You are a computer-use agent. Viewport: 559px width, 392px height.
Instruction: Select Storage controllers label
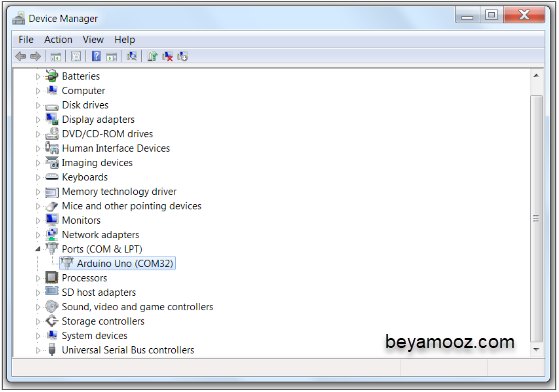coord(103,321)
